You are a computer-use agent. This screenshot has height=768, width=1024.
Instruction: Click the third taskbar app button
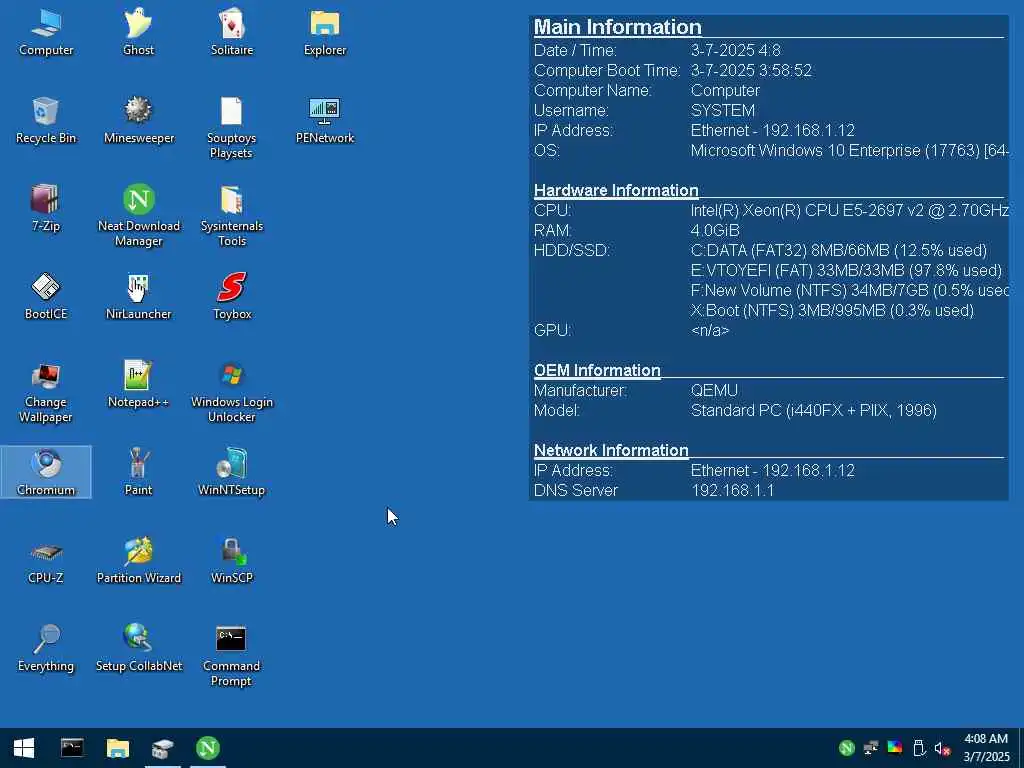click(163, 748)
